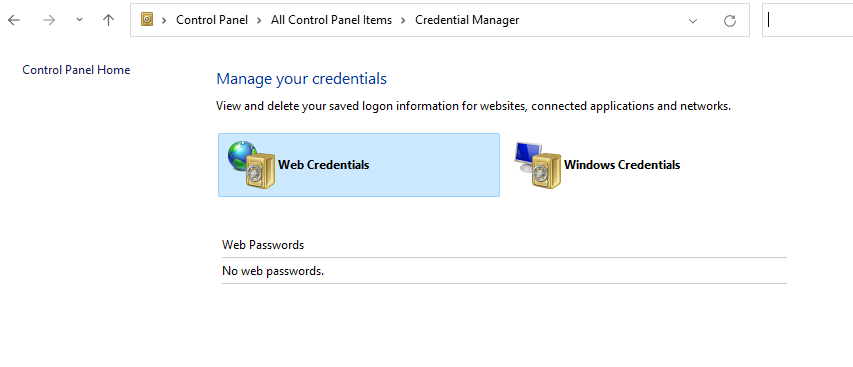Click the Web Passwords section header
This screenshot has height=367, width=853.
click(263, 245)
